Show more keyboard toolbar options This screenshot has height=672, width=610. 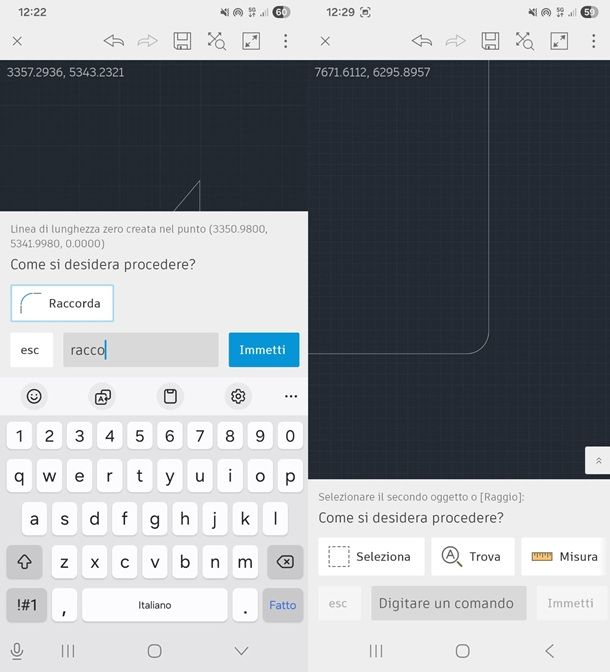click(291, 396)
